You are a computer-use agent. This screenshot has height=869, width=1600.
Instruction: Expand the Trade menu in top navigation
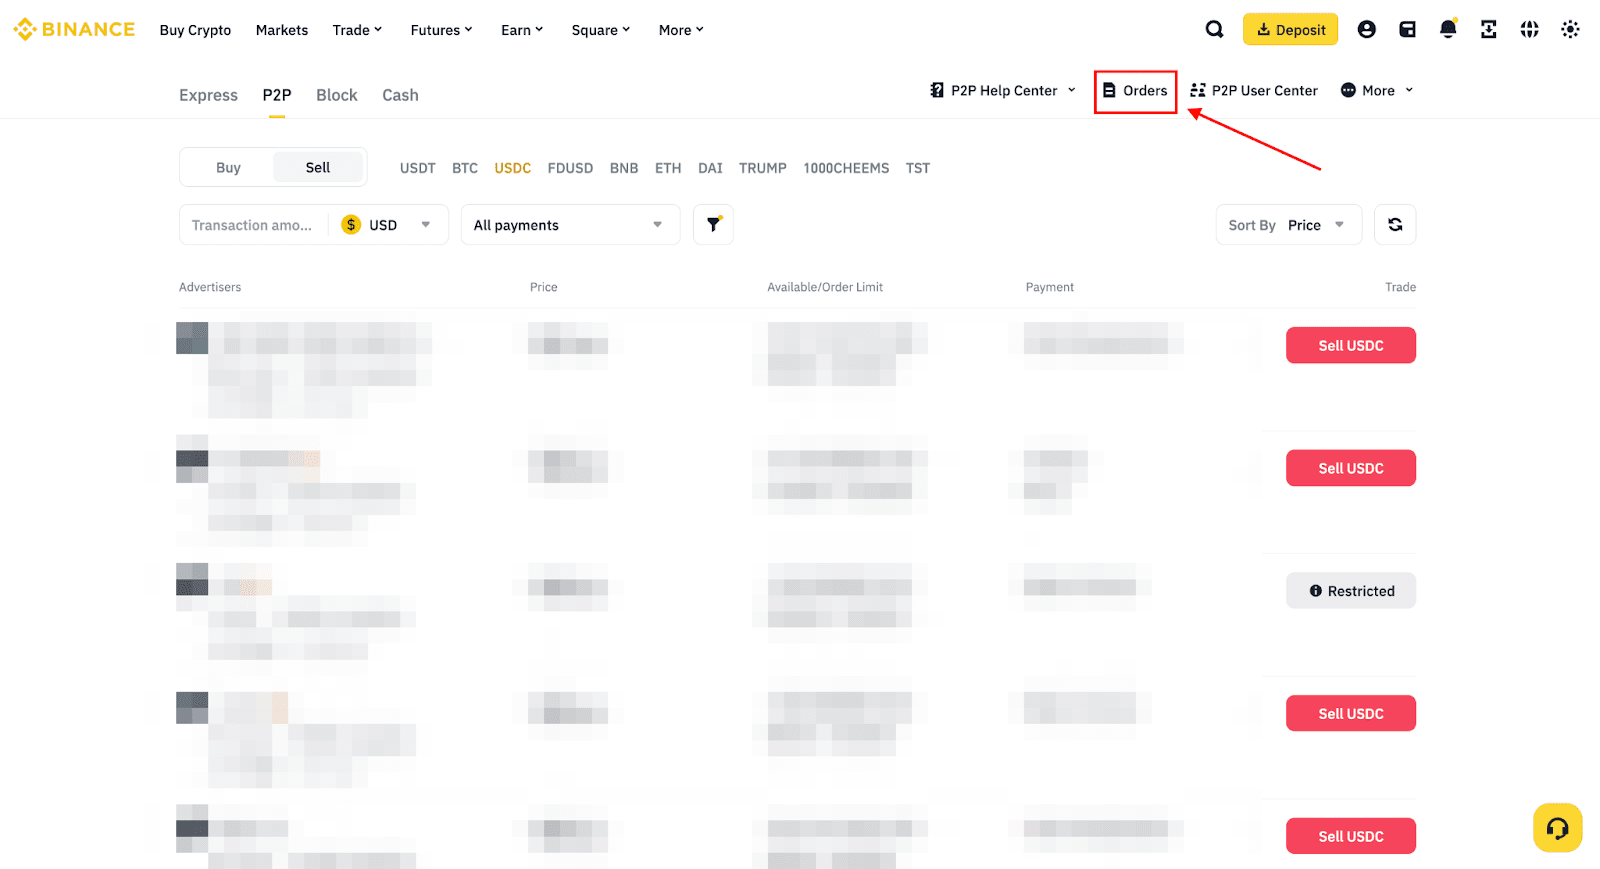pos(357,30)
